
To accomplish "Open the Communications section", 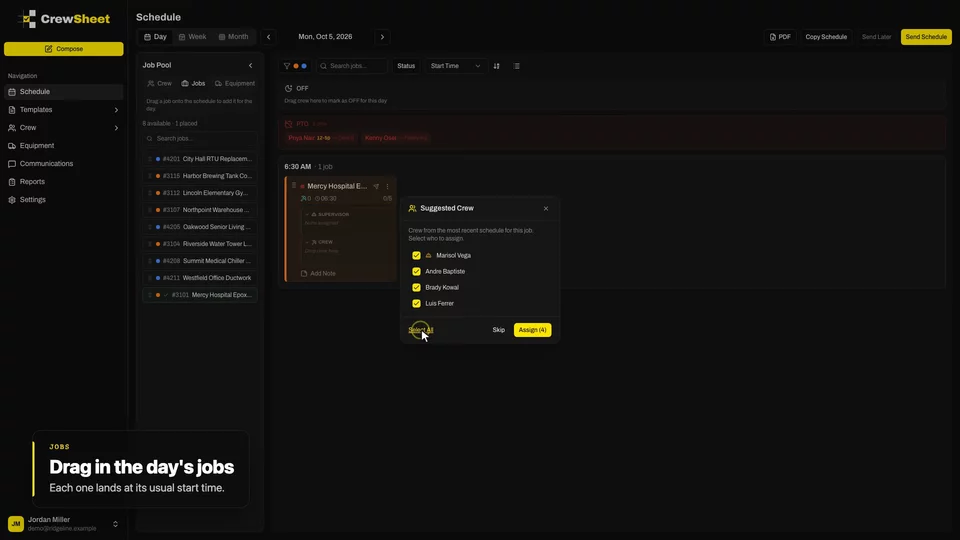I will [64, 163].
